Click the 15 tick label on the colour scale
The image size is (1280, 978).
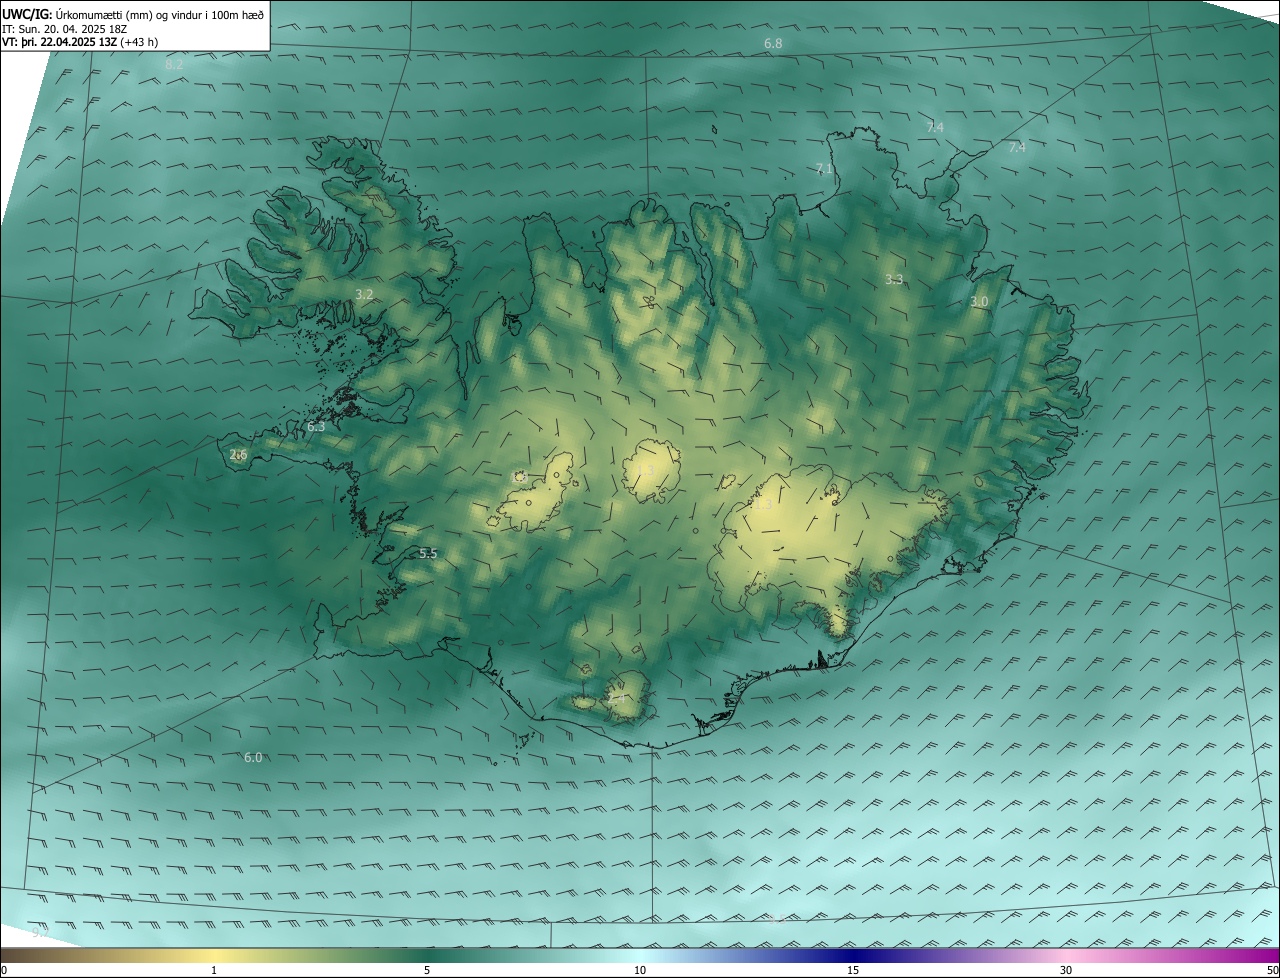click(x=853, y=970)
